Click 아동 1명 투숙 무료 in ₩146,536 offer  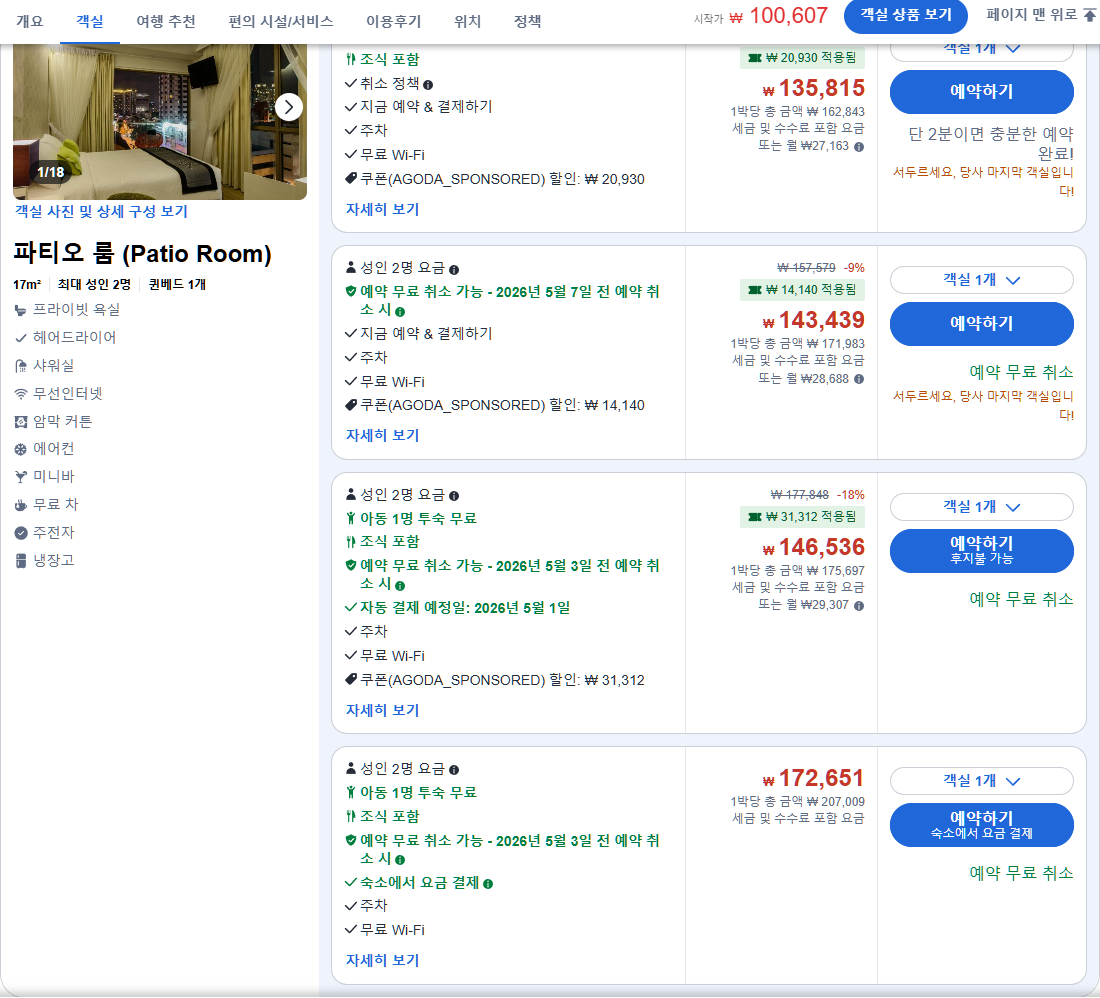[x=418, y=518]
